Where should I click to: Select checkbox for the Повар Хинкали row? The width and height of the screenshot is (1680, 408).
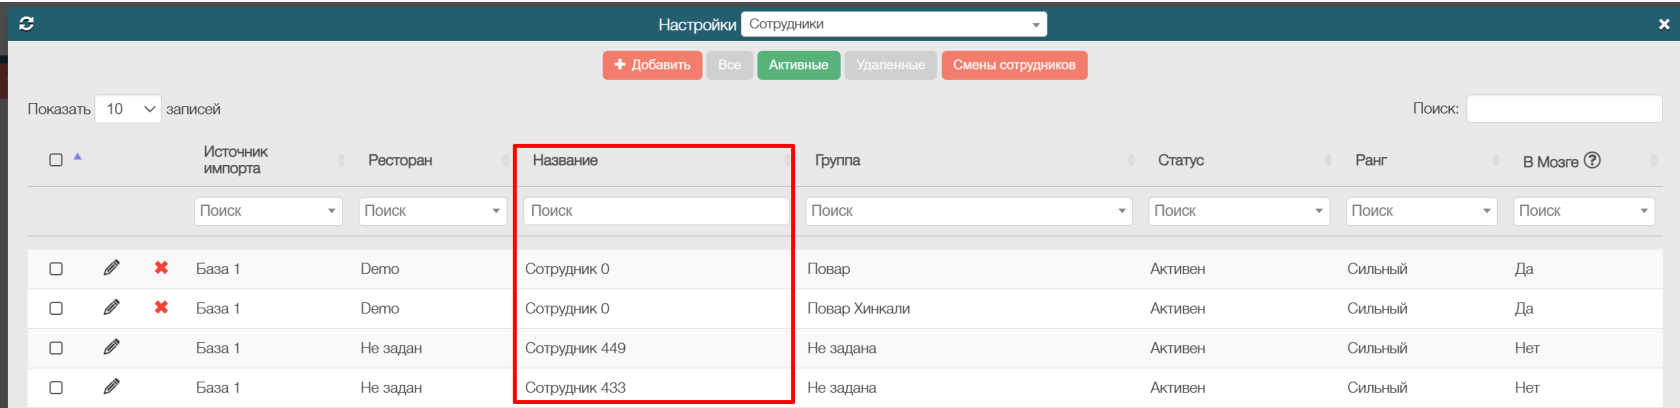pyautogui.click(x=56, y=308)
